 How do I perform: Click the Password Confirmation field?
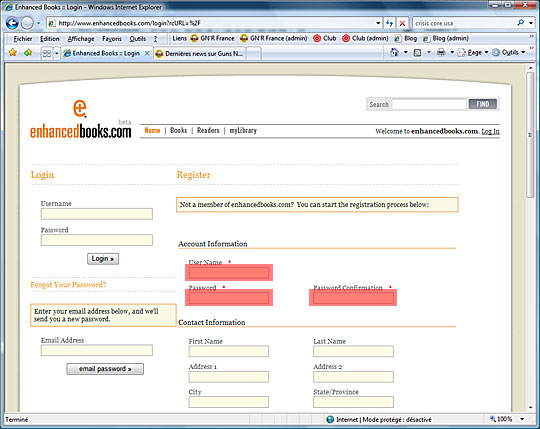(x=353, y=298)
